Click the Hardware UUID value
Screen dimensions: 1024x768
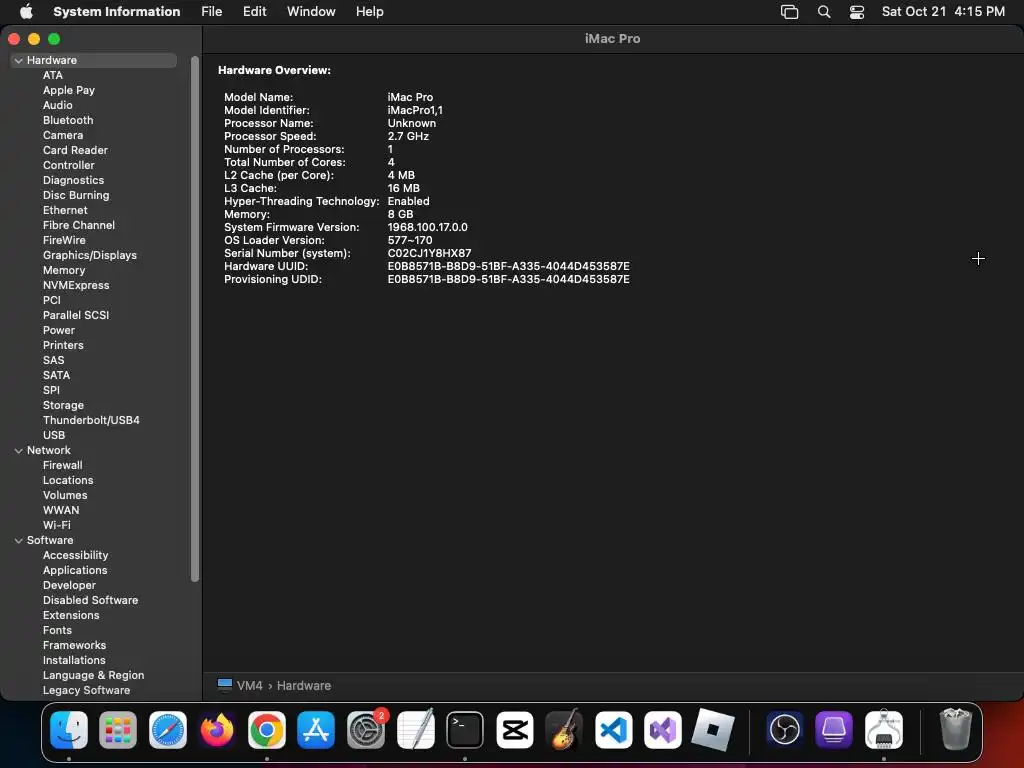(508, 266)
